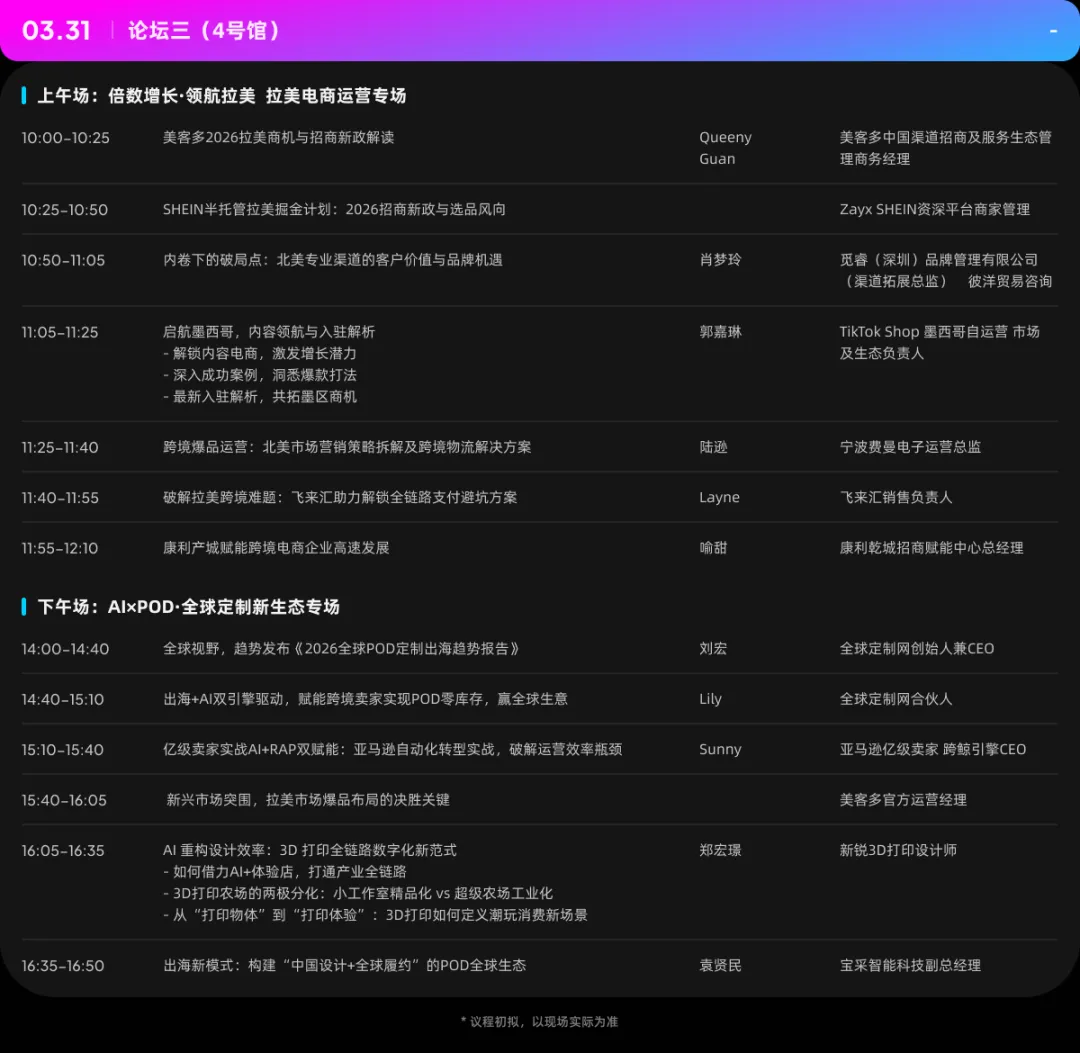Screen dimensions: 1080x1053
Task: Select the 15:40-16:05 time slot
Action: pyautogui.click(x=64, y=800)
